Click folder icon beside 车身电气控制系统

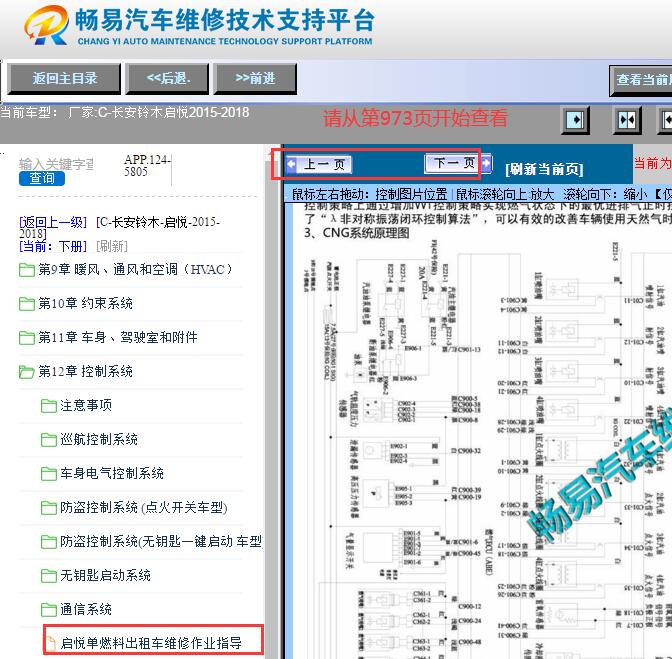coord(48,473)
